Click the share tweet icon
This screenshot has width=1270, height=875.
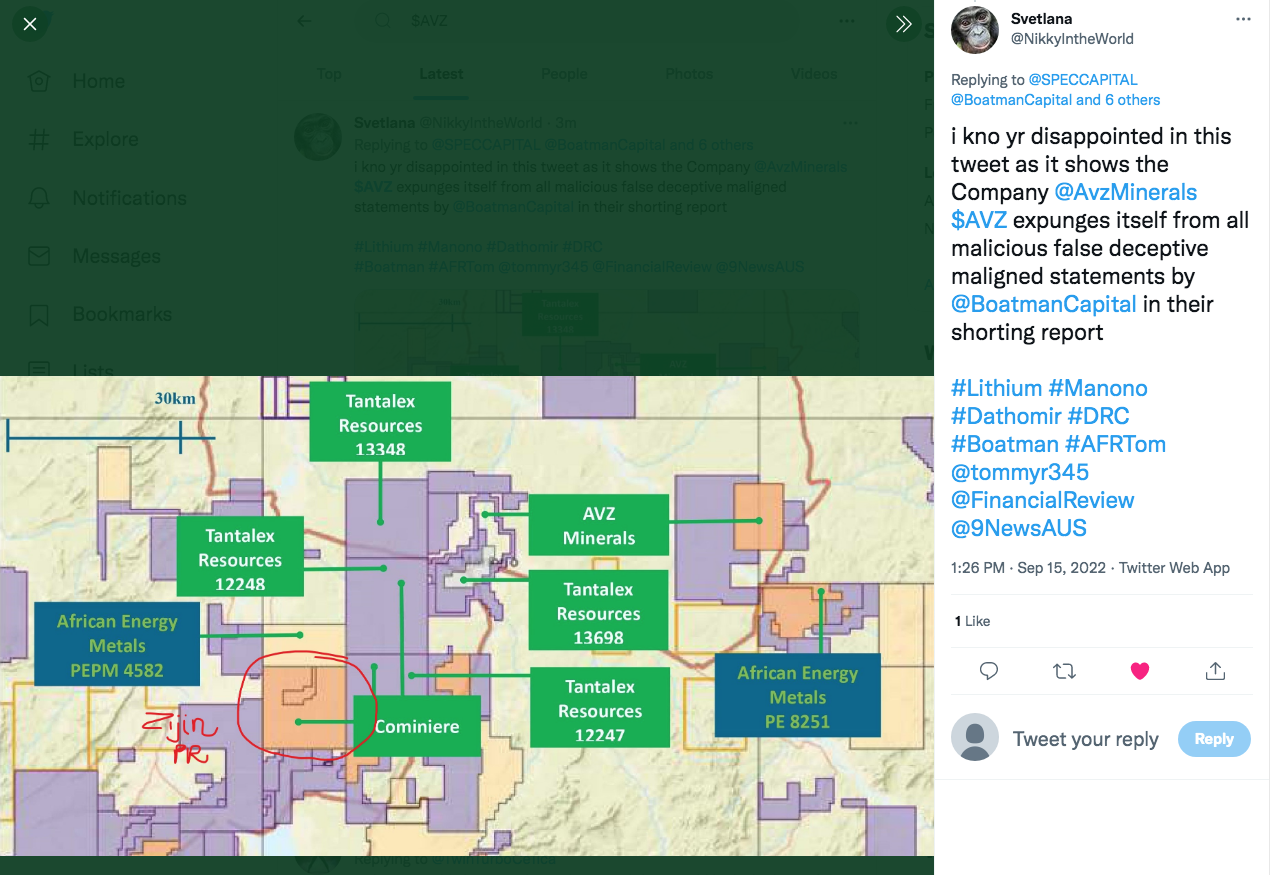(x=1215, y=670)
